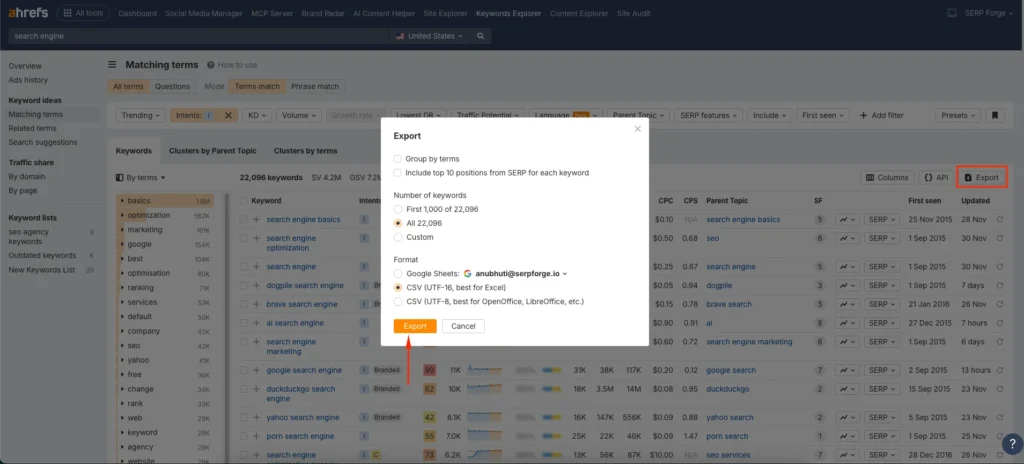Click the Ahrefs logo

(x=28, y=13)
